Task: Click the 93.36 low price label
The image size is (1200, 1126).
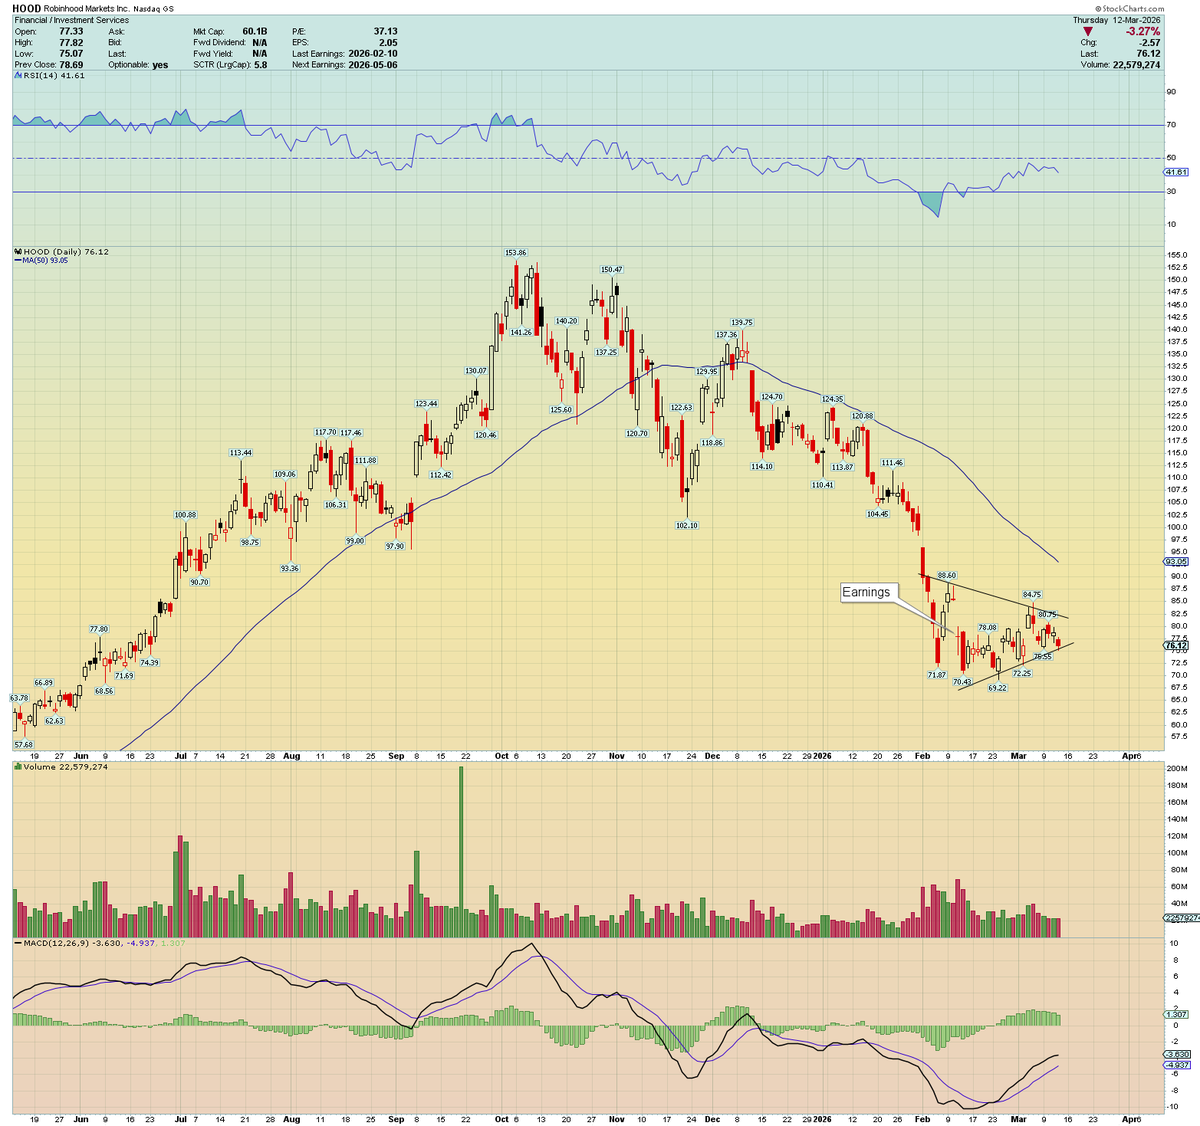Action: [290, 568]
